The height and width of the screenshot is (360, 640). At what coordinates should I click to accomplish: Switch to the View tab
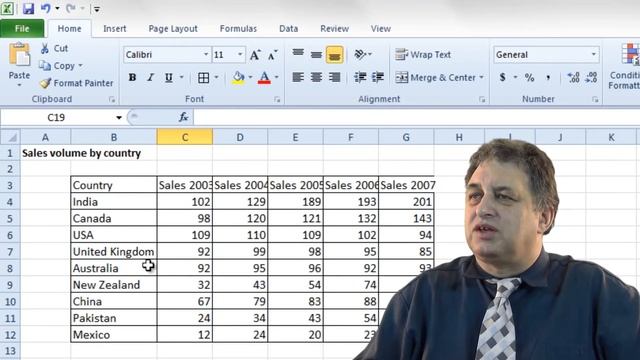[381, 29]
